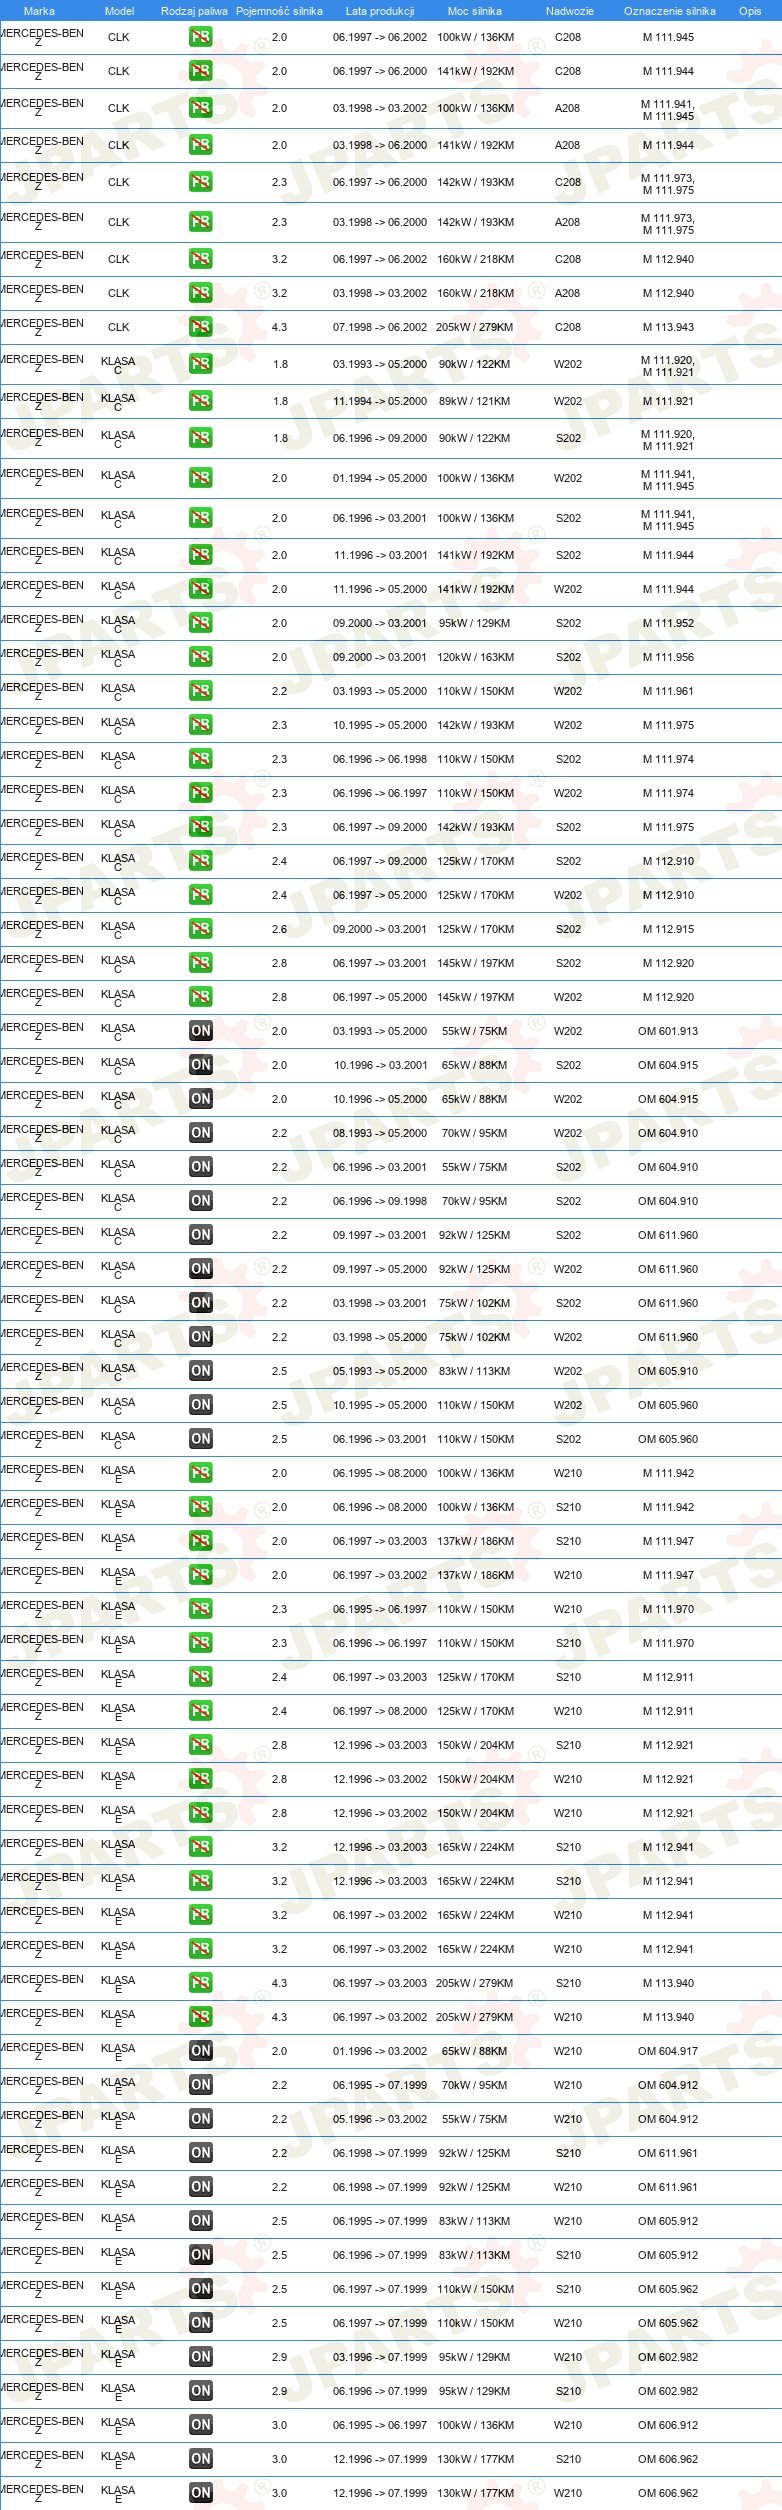The width and height of the screenshot is (782, 2510).
Task: Select production dates 01.1996 -> 03.2002
Action: [x=380, y=2051]
